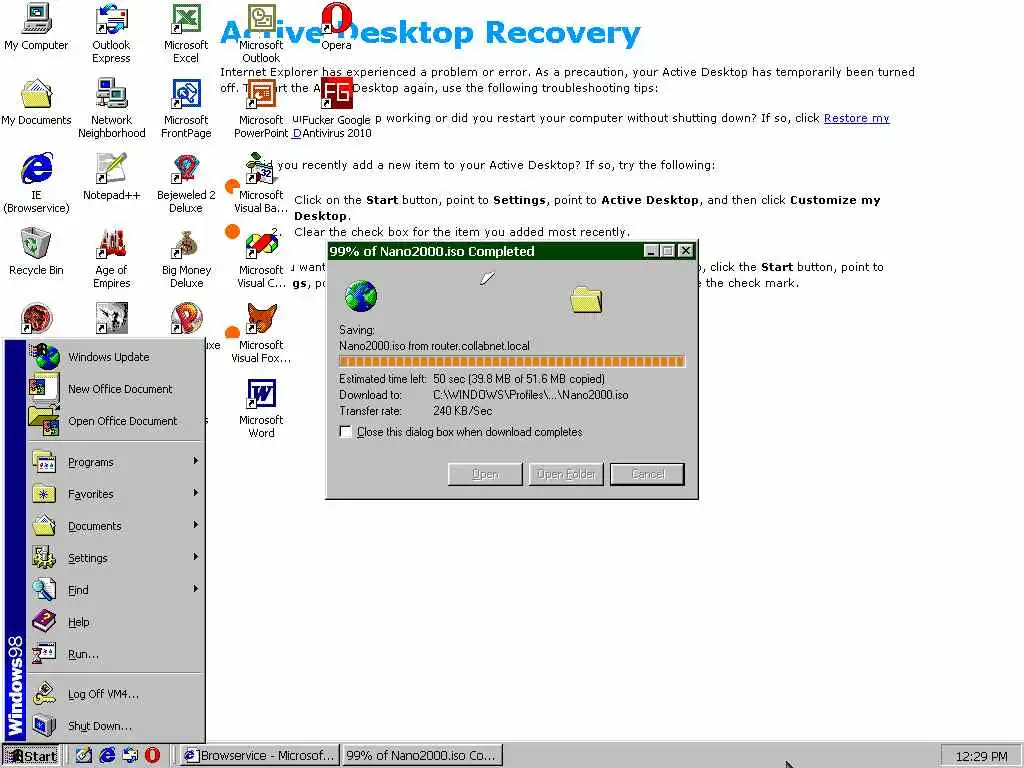Screen dimensions: 1024x768
Task: Expand the Programs submenu arrow
Action: (195, 461)
